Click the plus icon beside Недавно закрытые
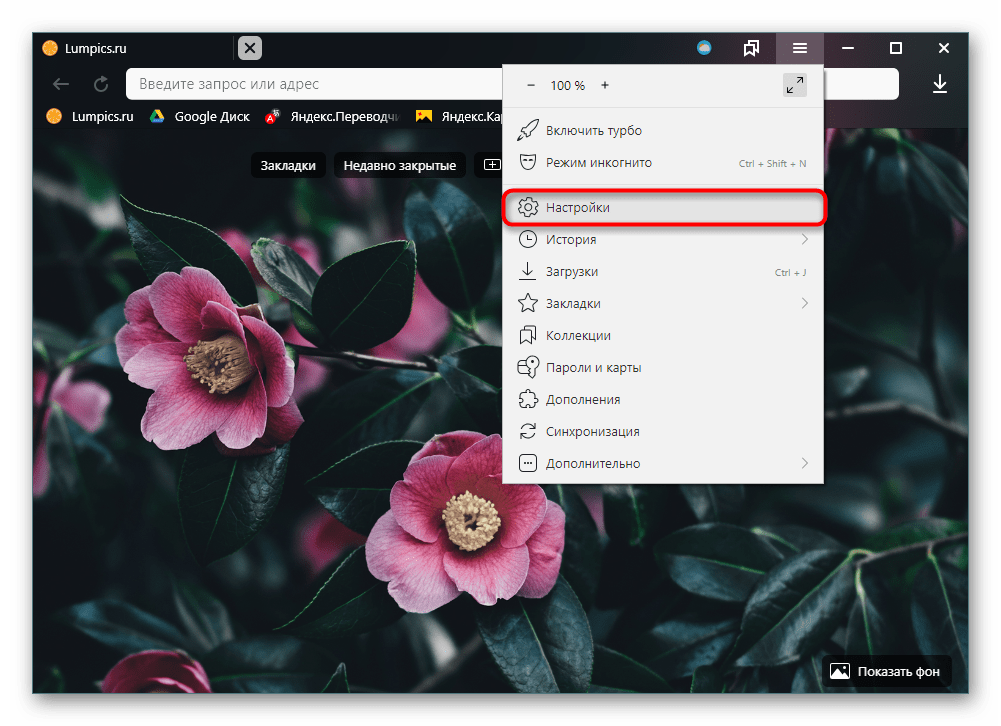Image resolution: width=1001 pixels, height=726 pixels. (x=492, y=165)
